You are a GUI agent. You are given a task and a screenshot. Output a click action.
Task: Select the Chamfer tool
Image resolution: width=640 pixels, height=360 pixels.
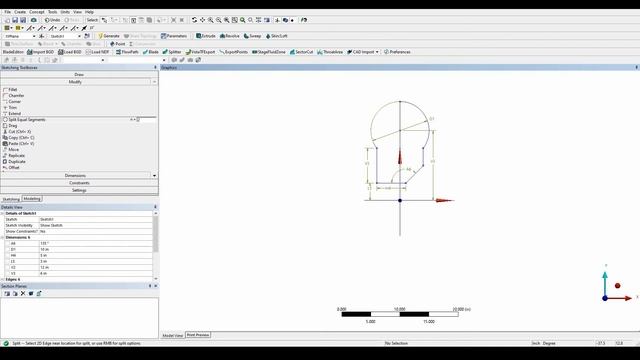tap(13, 96)
